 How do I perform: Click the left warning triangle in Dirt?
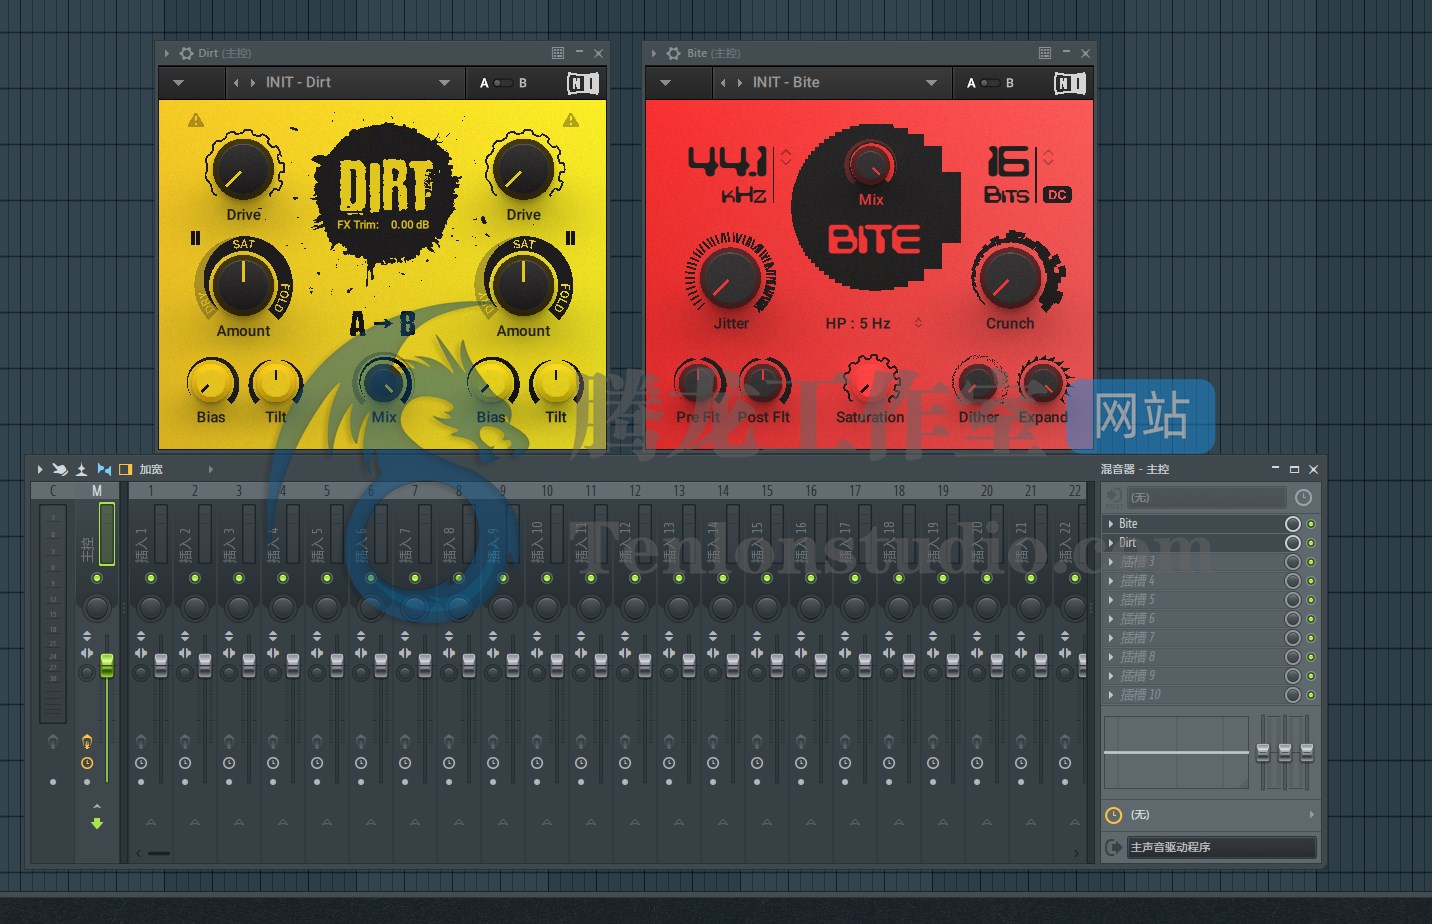coord(196,120)
